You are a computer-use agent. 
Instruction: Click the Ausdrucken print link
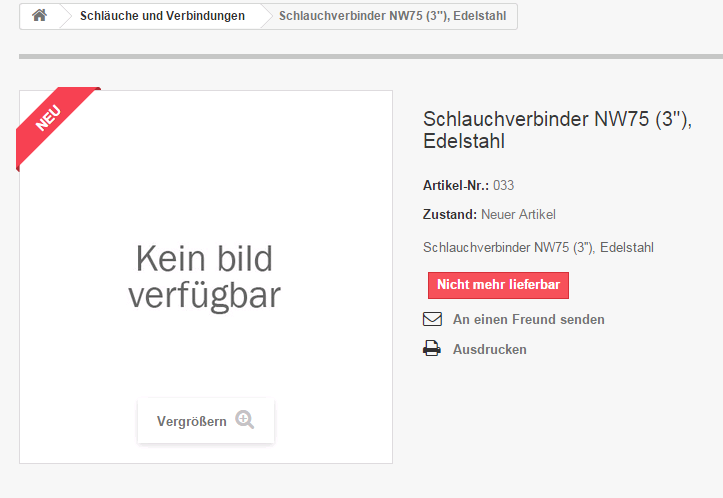489,349
